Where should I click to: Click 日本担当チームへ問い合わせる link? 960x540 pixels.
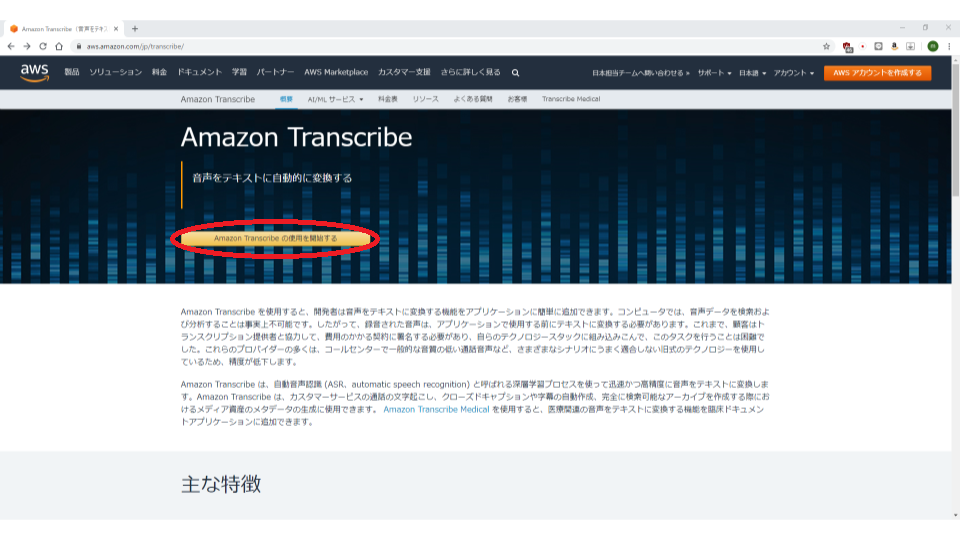(x=640, y=73)
